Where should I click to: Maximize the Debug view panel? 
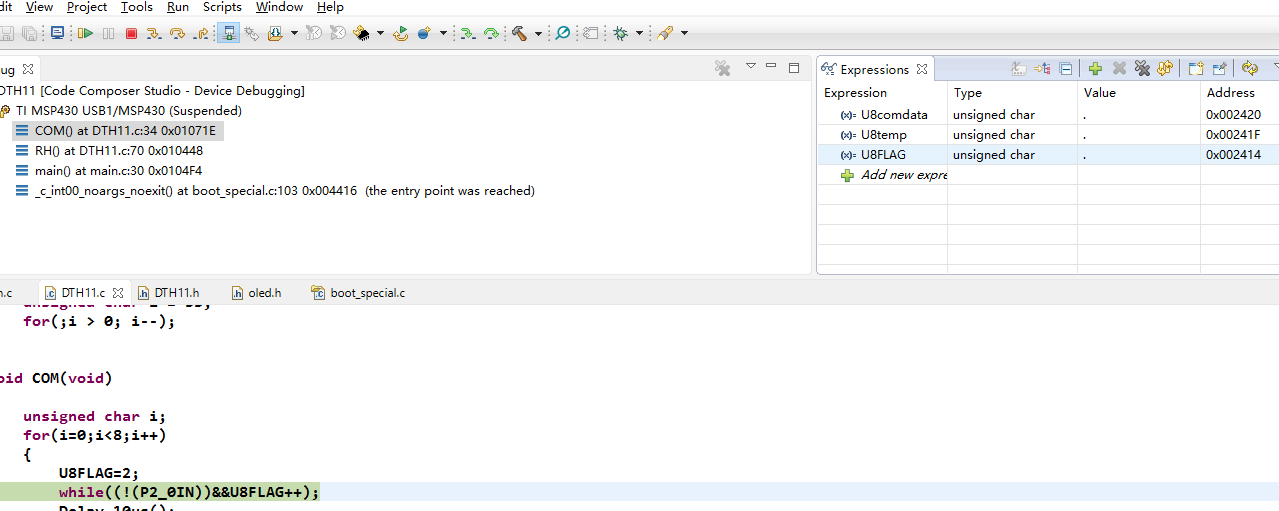[x=794, y=68]
